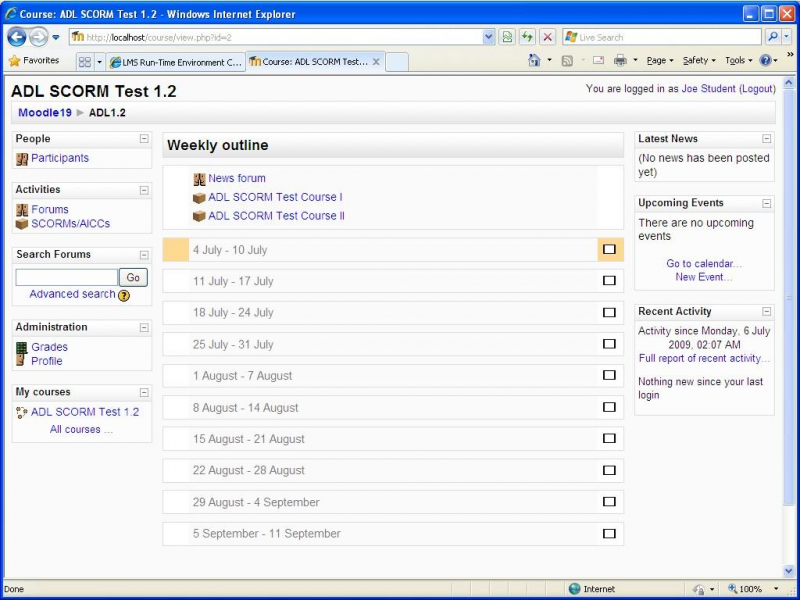Toggle the show-only-week box for 18 July - 24 July
Screen dimensions: 800x600
pos(609,312)
